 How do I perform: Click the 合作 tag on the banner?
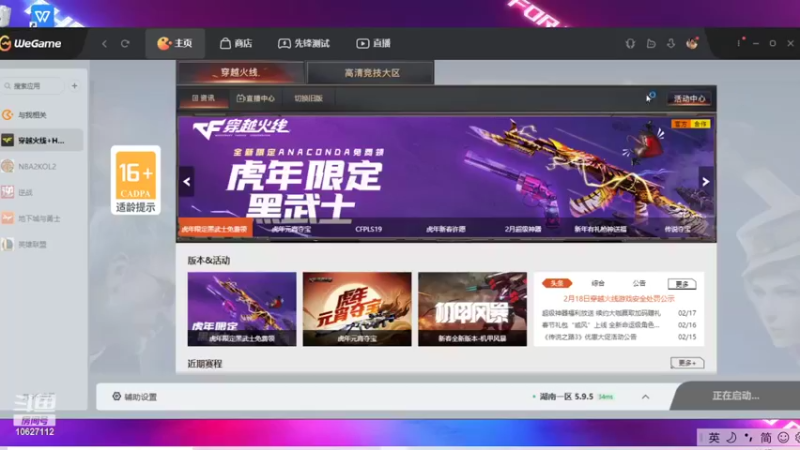tap(701, 124)
